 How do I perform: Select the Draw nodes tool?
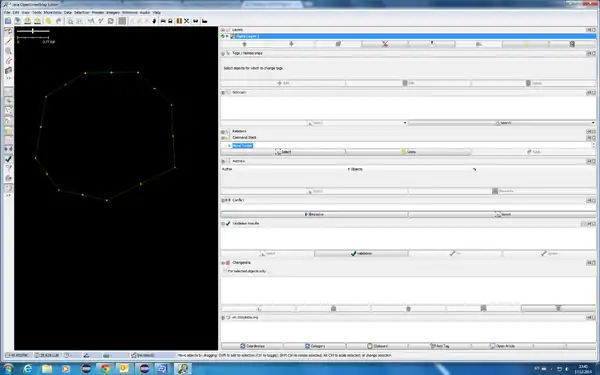point(8,41)
